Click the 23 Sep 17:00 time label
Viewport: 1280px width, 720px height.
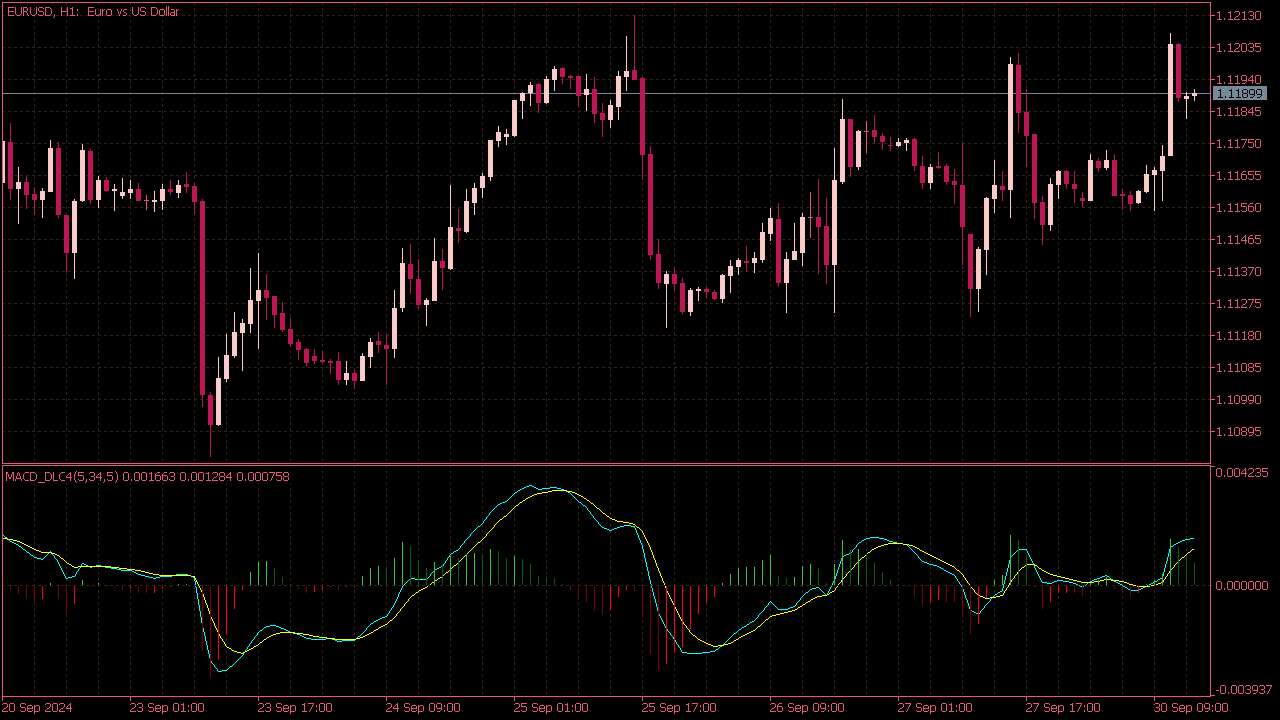click(x=295, y=708)
